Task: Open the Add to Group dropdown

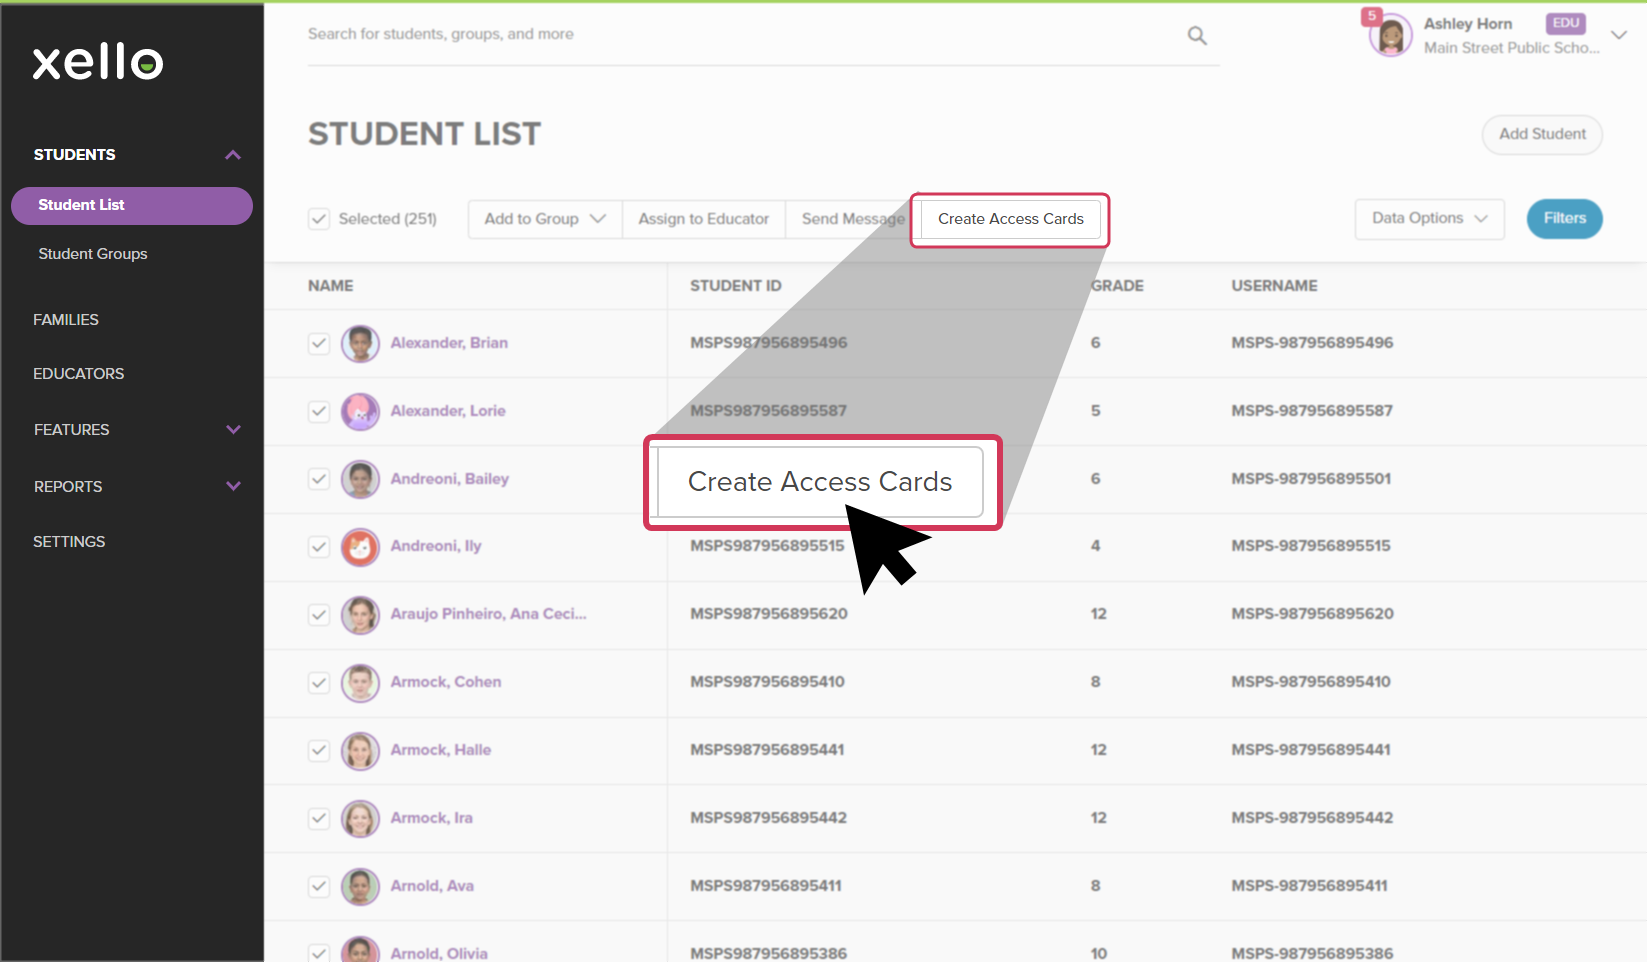Action: click(x=545, y=219)
